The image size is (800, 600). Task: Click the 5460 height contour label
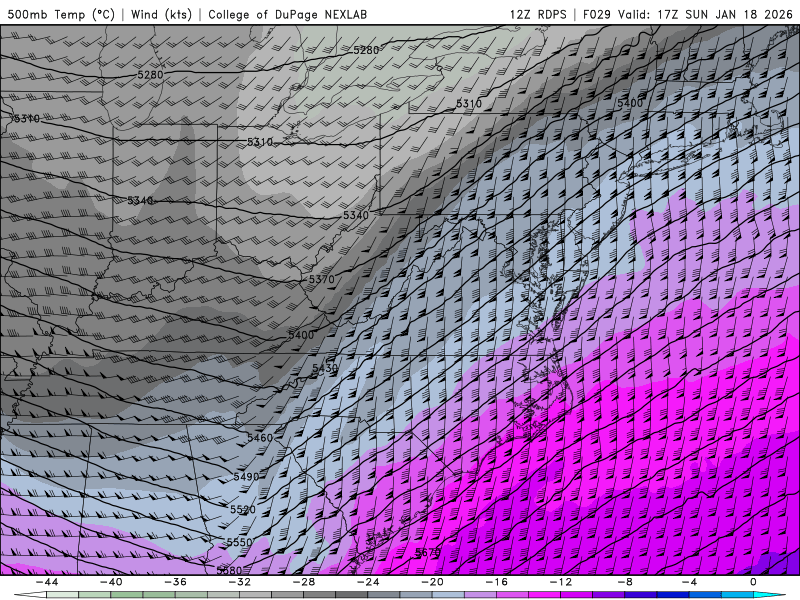point(260,437)
